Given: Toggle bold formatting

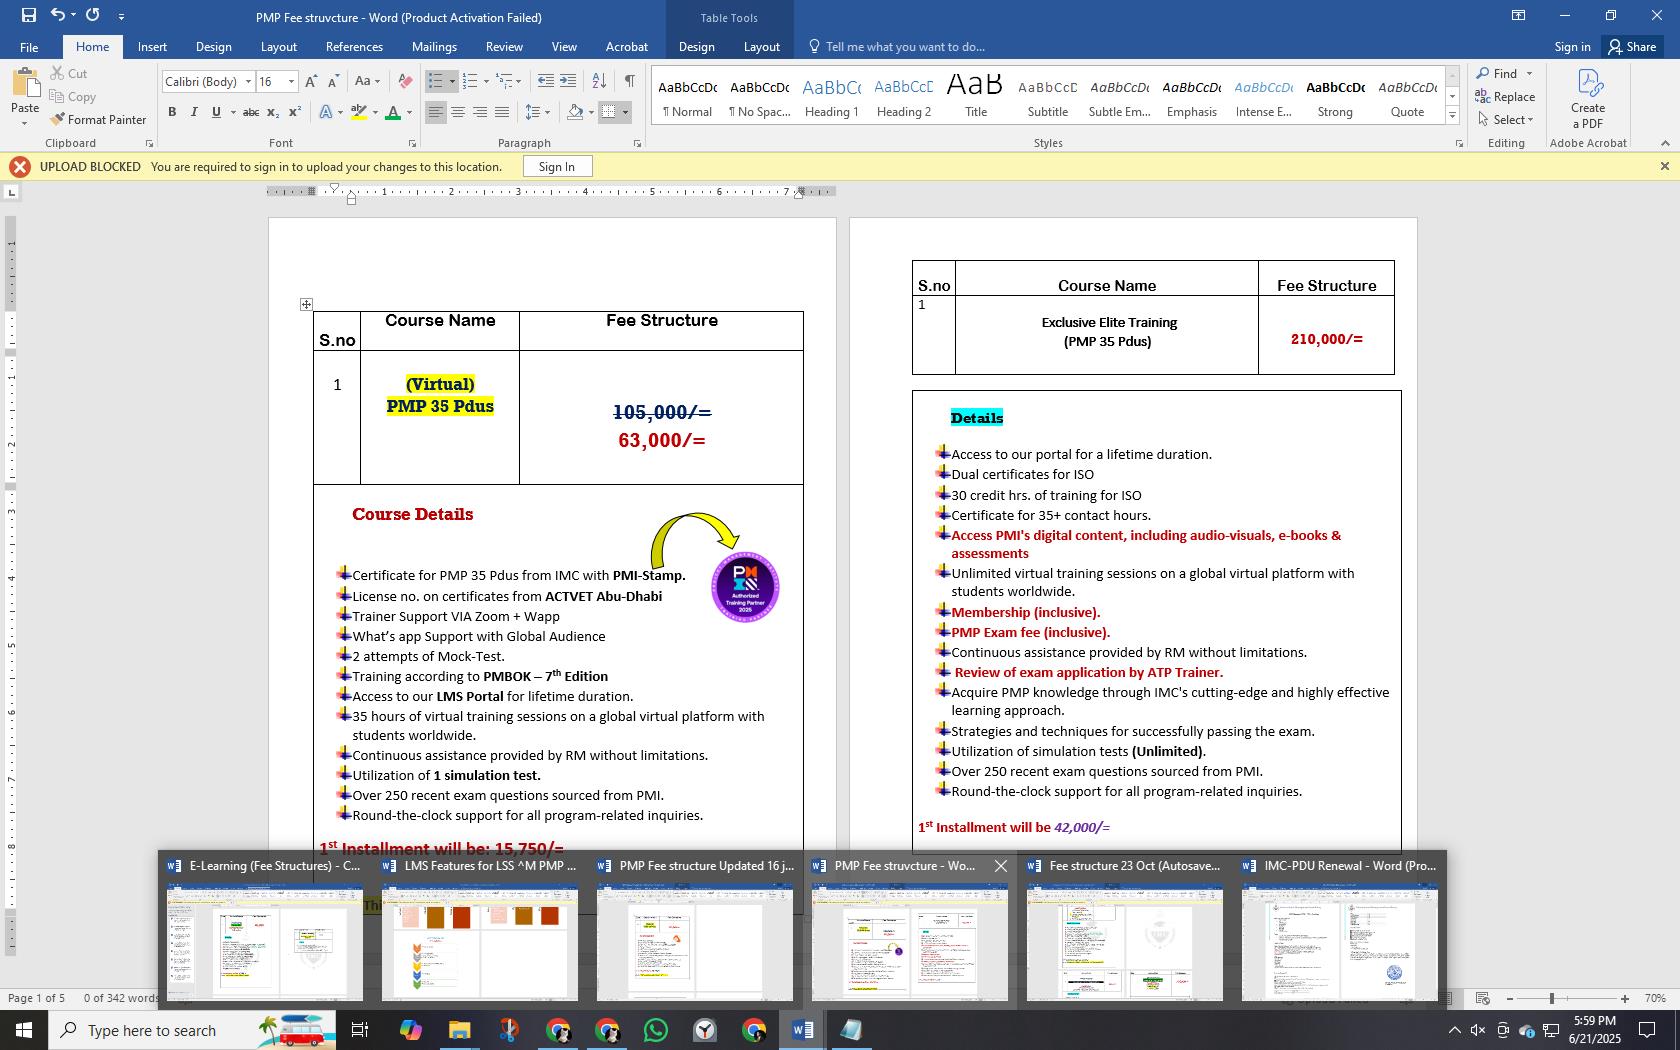Looking at the screenshot, I should click(x=172, y=112).
